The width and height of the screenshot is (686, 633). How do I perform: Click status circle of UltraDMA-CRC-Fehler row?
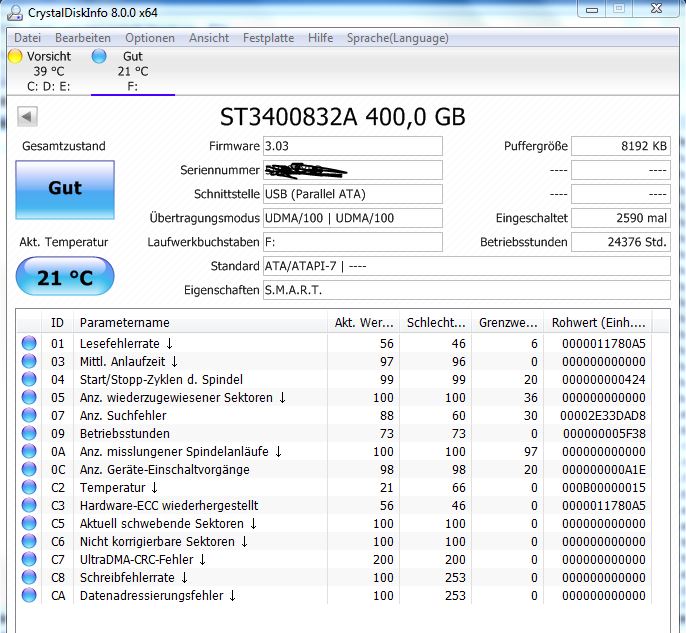[x=29, y=559]
